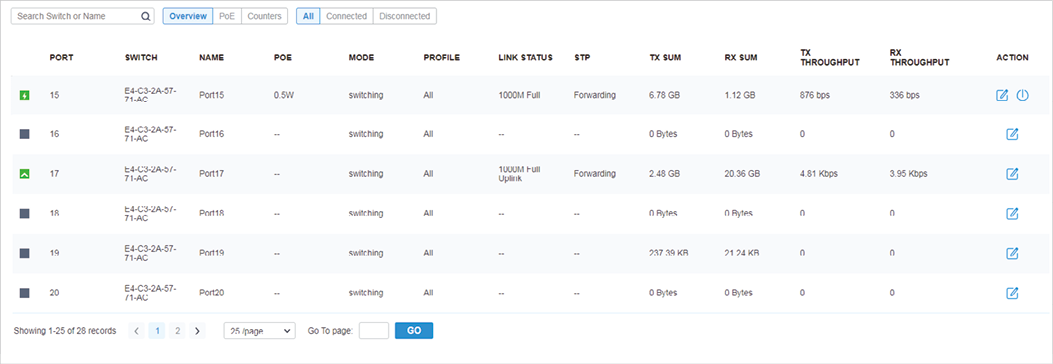Click Showing 1-25 of 28 records text
The width and height of the screenshot is (1053, 364).
(65, 331)
